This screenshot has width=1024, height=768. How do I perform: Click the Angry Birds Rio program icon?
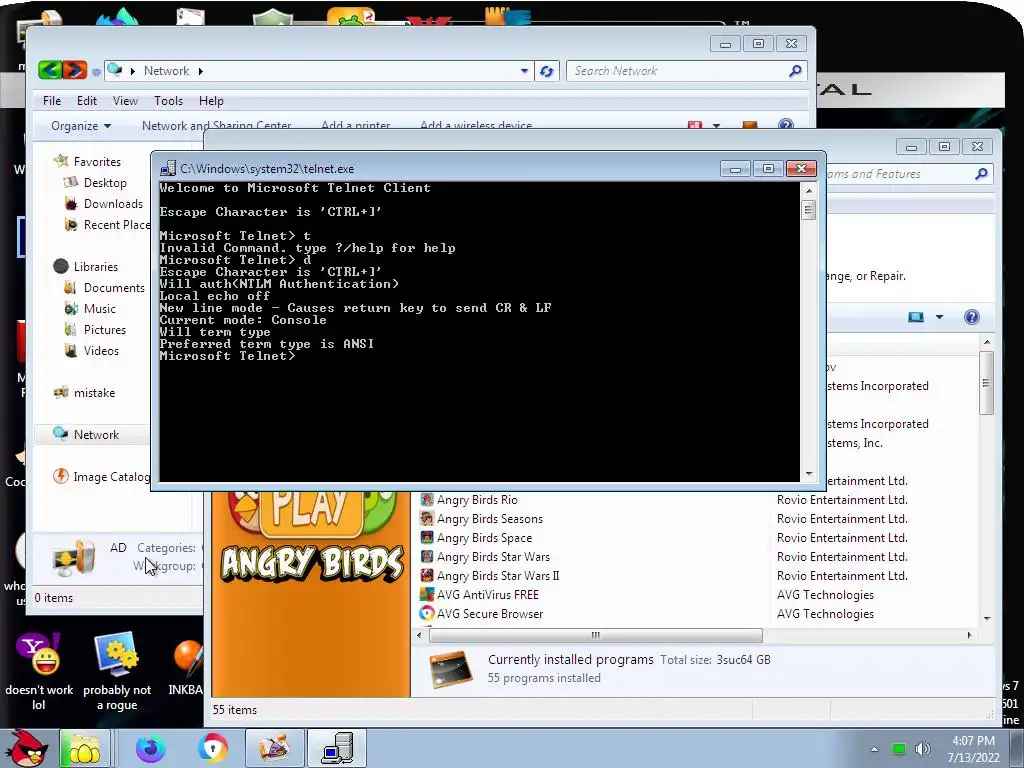pyautogui.click(x=426, y=500)
